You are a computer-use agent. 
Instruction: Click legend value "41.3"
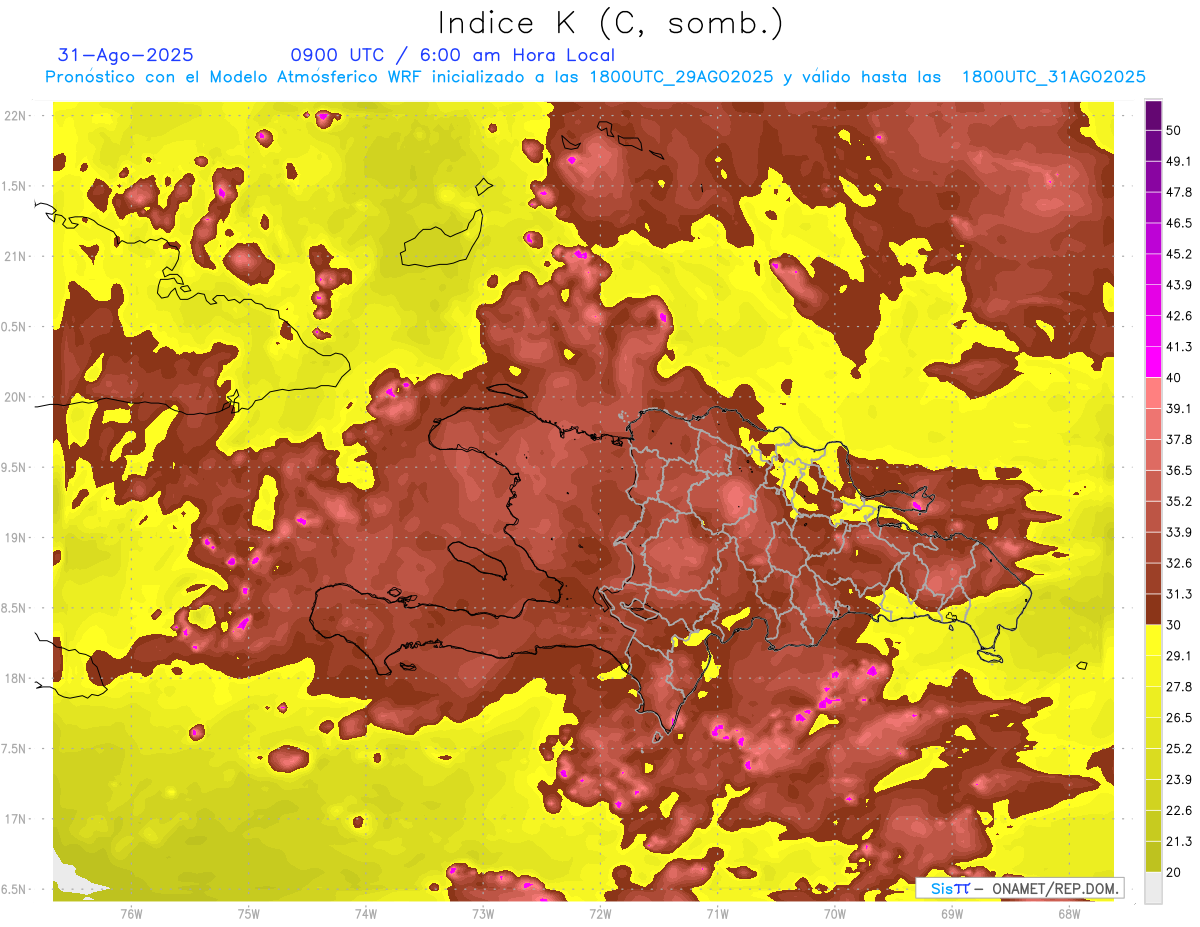point(1179,347)
